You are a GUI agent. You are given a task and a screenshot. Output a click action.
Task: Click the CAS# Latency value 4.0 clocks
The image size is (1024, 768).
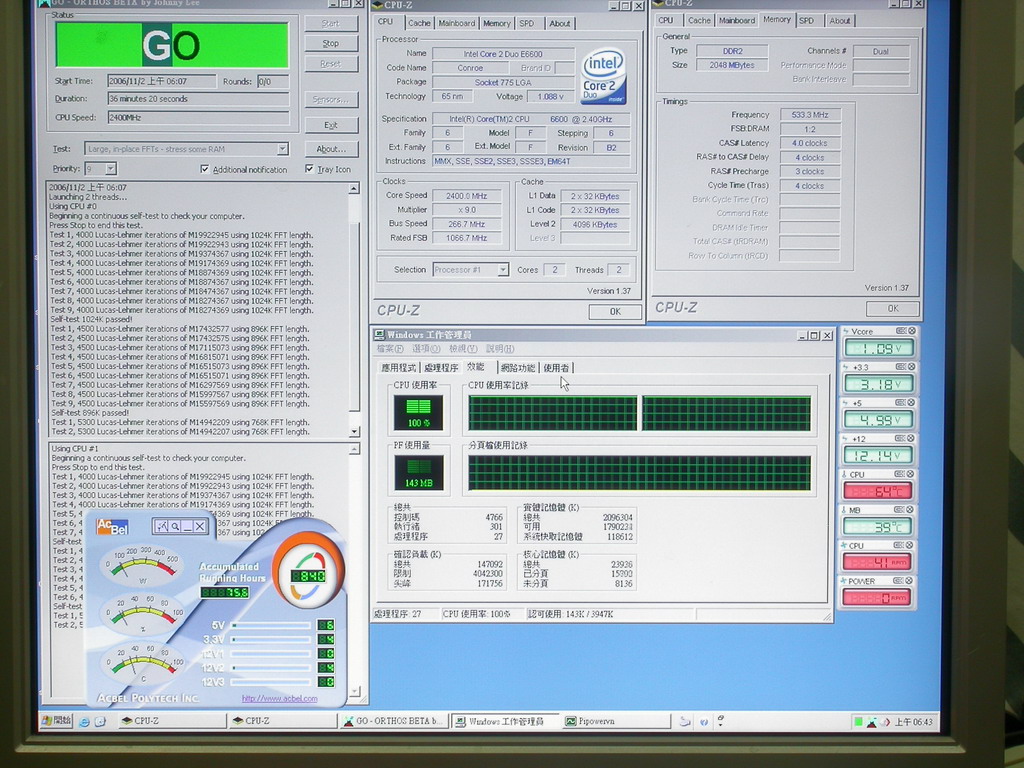810,143
